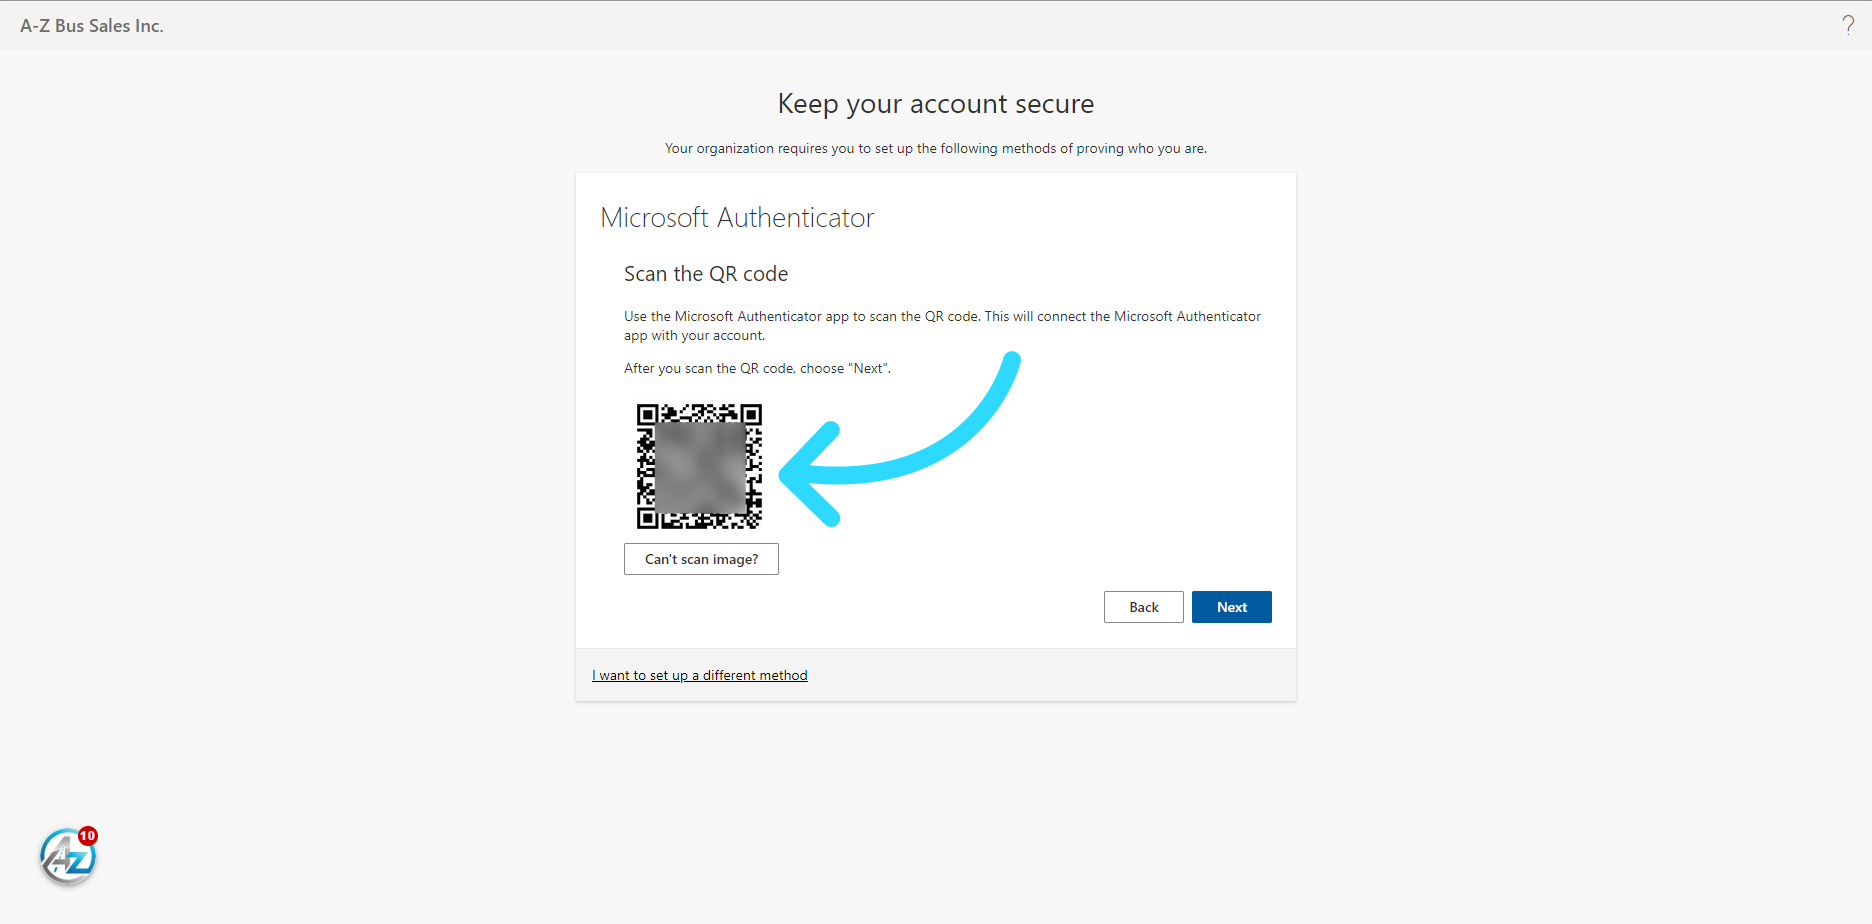The width and height of the screenshot is (1872, 924).
Task: Click the "After you scan the QR code" instruction
Action: click(757, 368)
